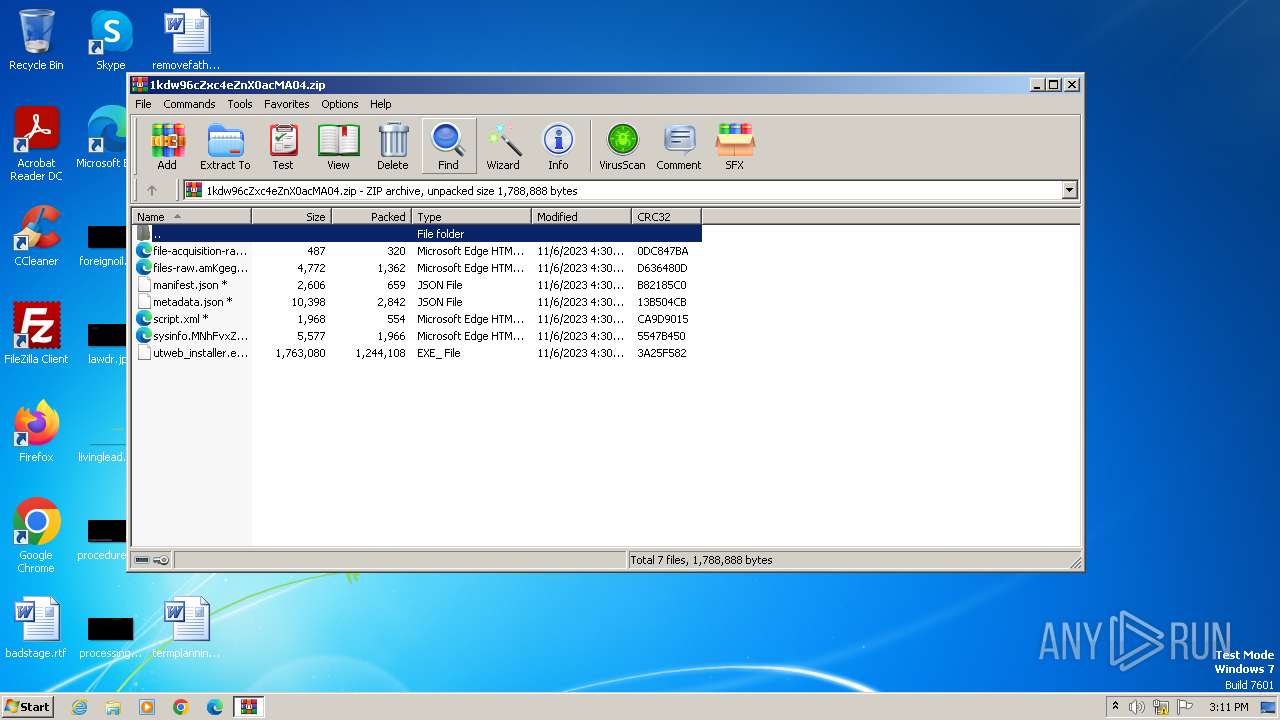Open the Favorites menu
Screen dimensions: 1280x720
click(x=286, y=104)
